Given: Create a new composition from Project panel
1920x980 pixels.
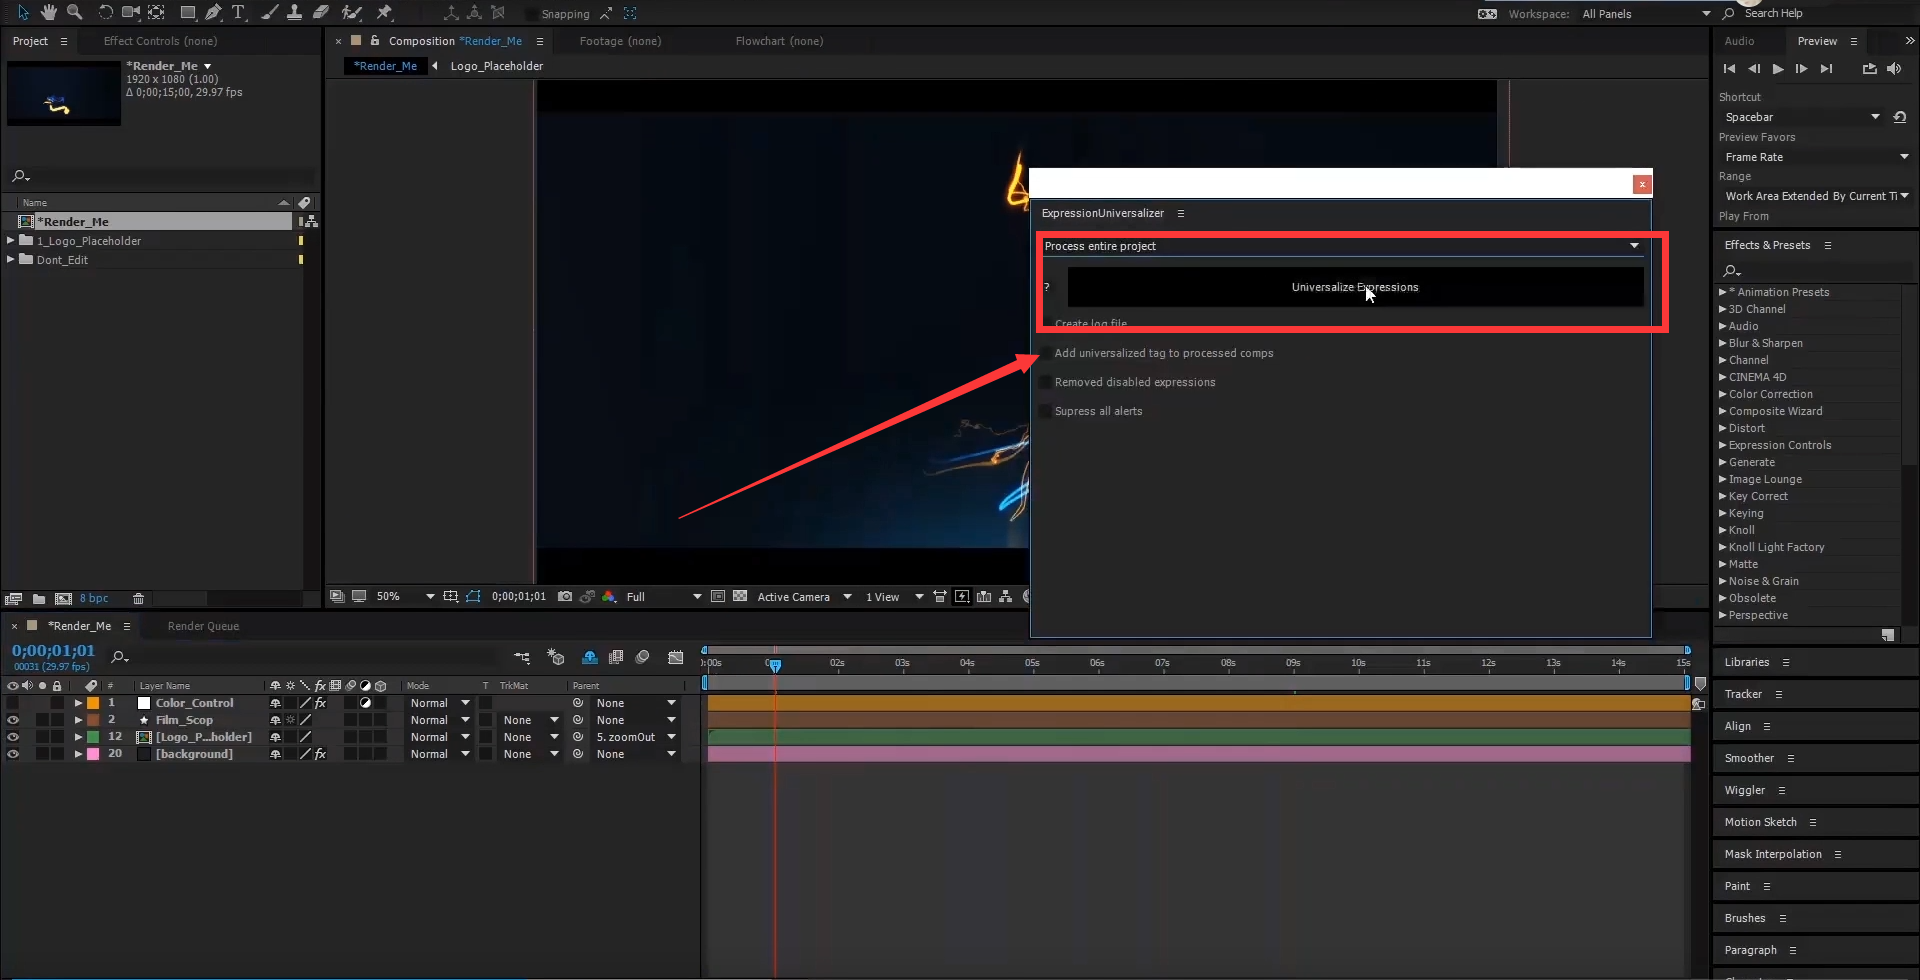Looking at the screenshot, I should [63, 599].
